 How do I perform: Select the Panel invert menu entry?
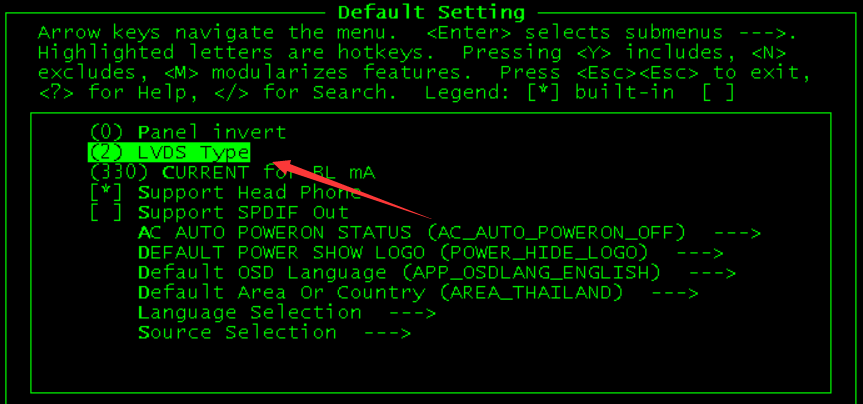point(188,133)
